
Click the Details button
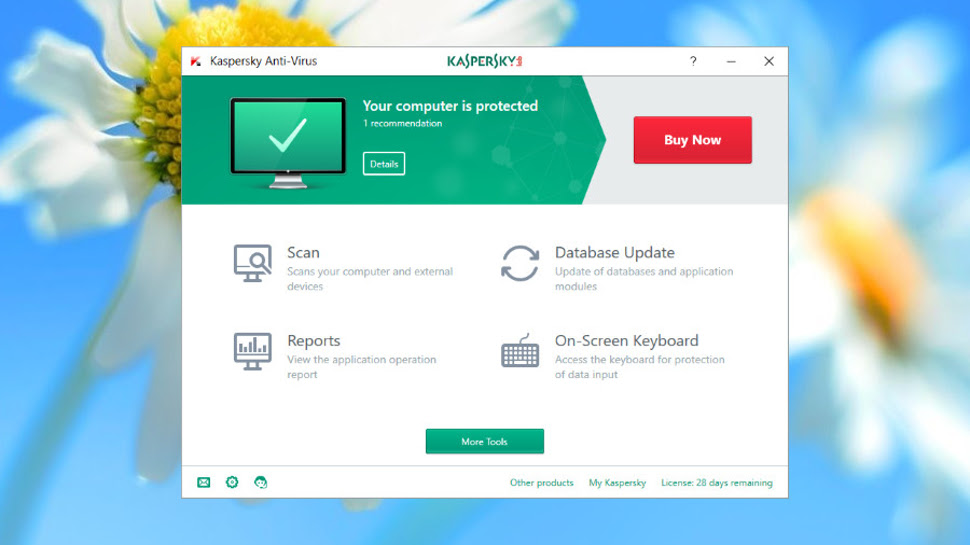pos(384,164)
